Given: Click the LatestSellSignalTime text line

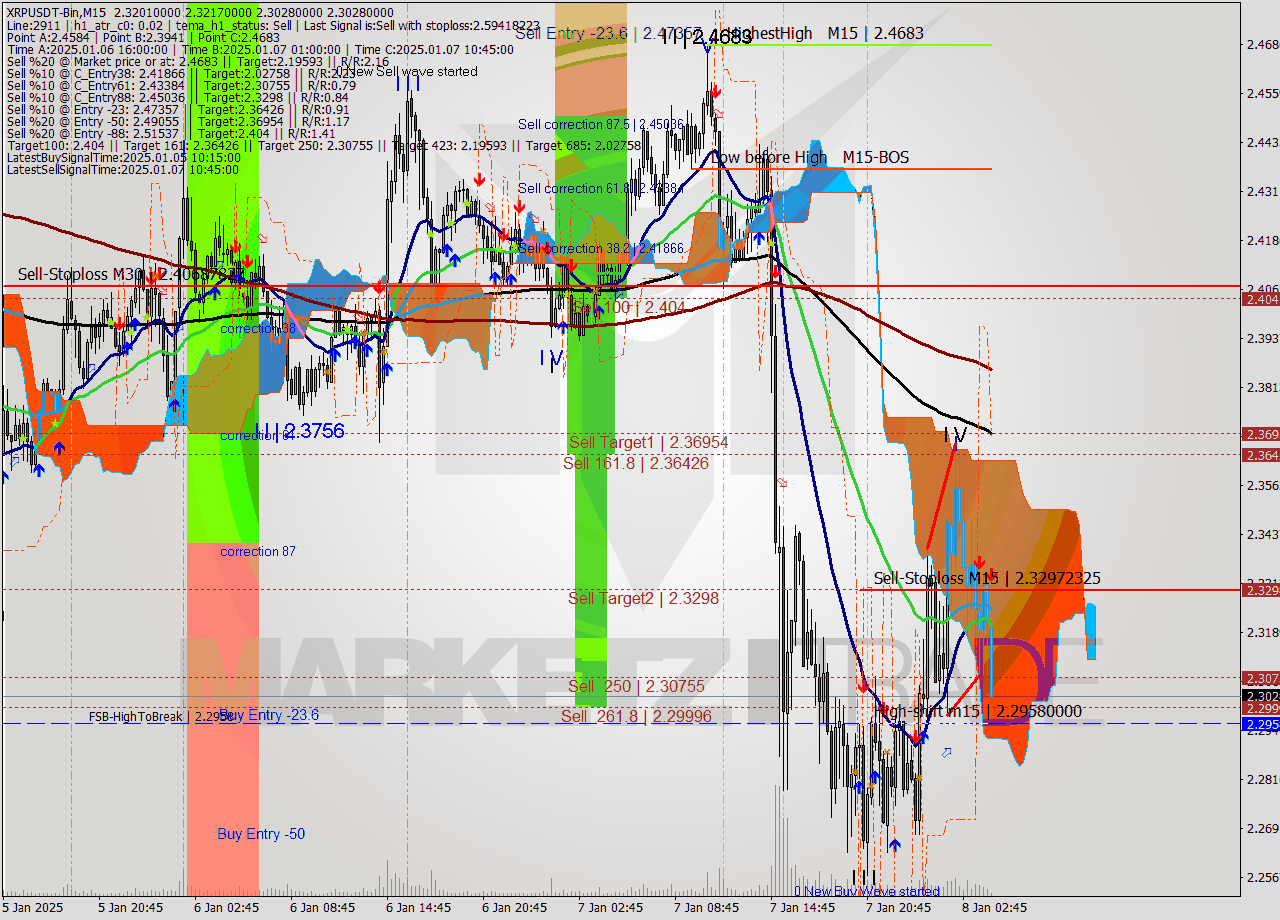Looking at the screenshot, I should 123,169.
